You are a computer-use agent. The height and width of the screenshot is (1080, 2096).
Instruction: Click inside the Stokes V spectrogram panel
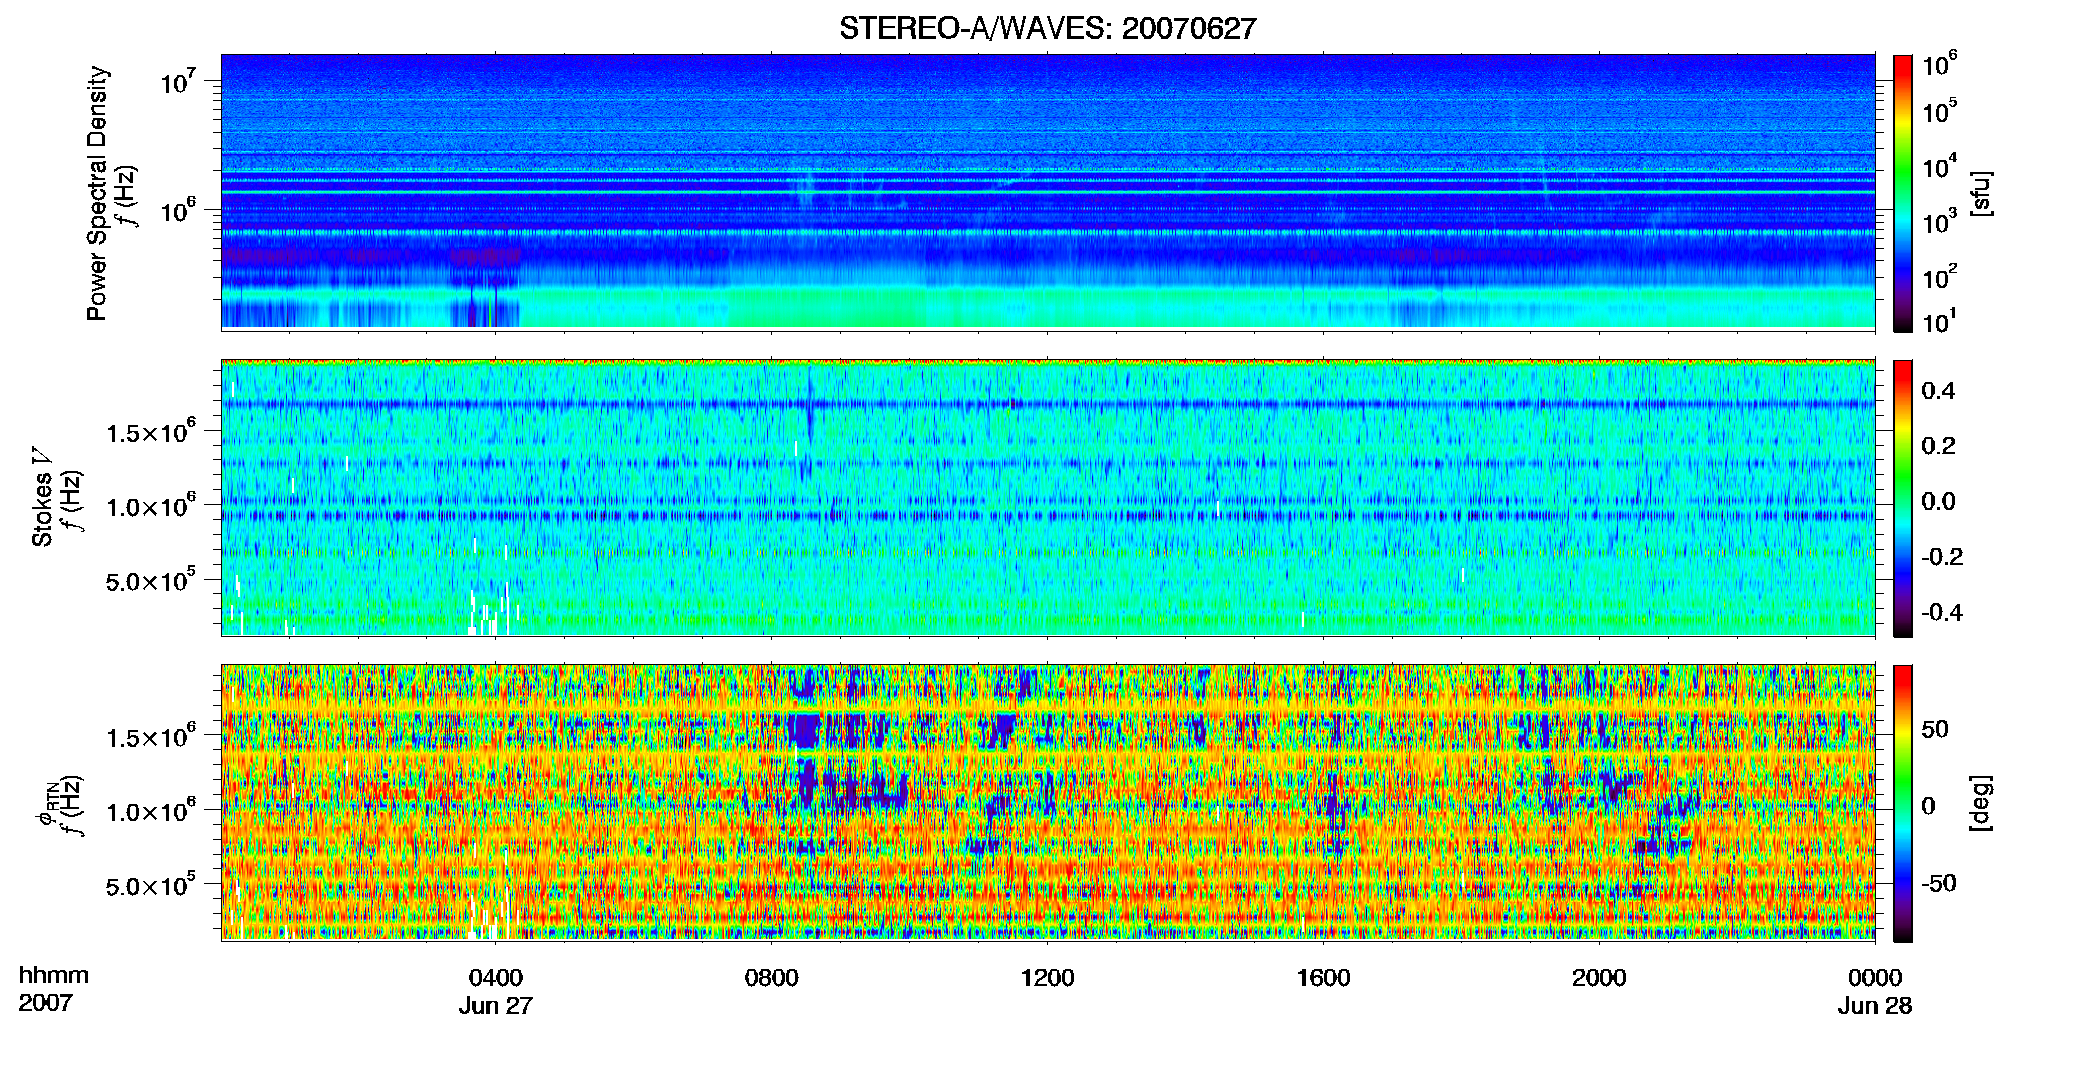[1048, 498]
